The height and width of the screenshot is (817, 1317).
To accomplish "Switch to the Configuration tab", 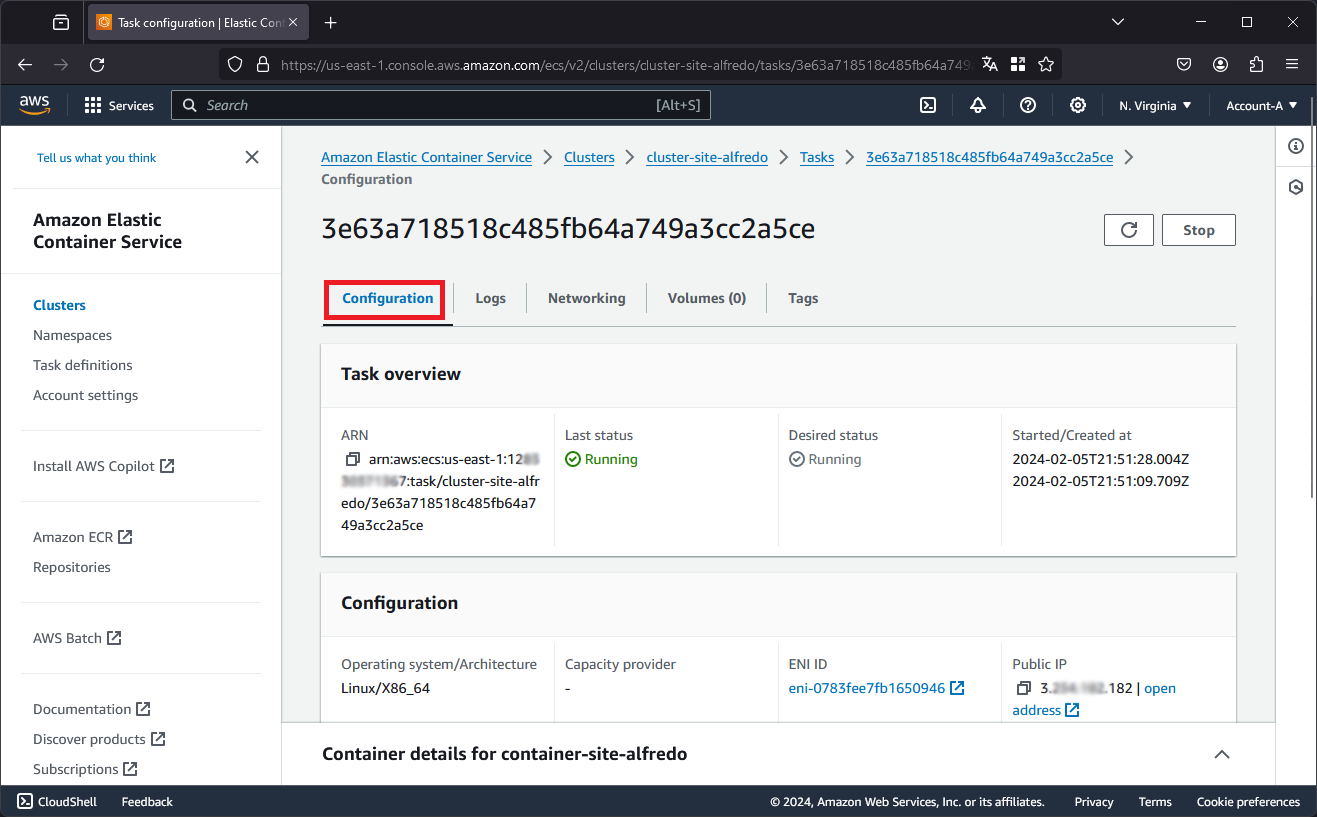I will pos(388,298).
